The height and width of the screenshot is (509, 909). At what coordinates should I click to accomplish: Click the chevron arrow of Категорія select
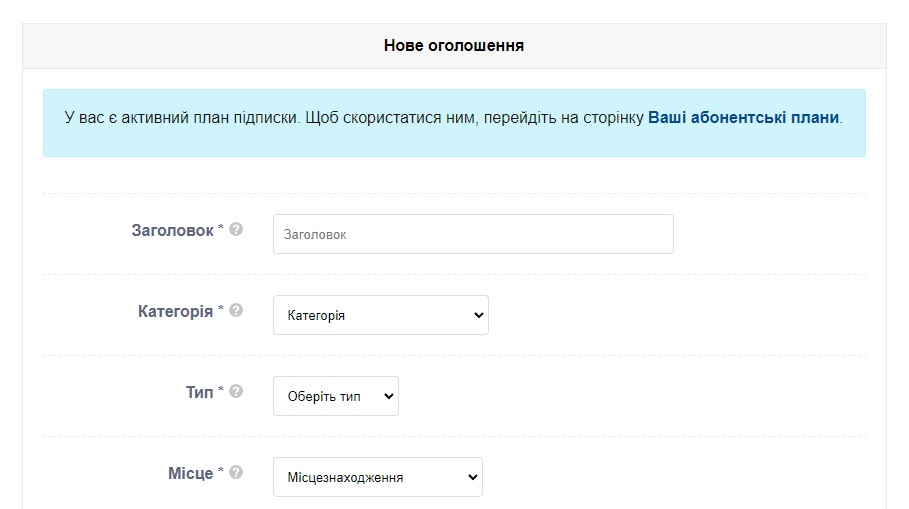coord(478,315)
